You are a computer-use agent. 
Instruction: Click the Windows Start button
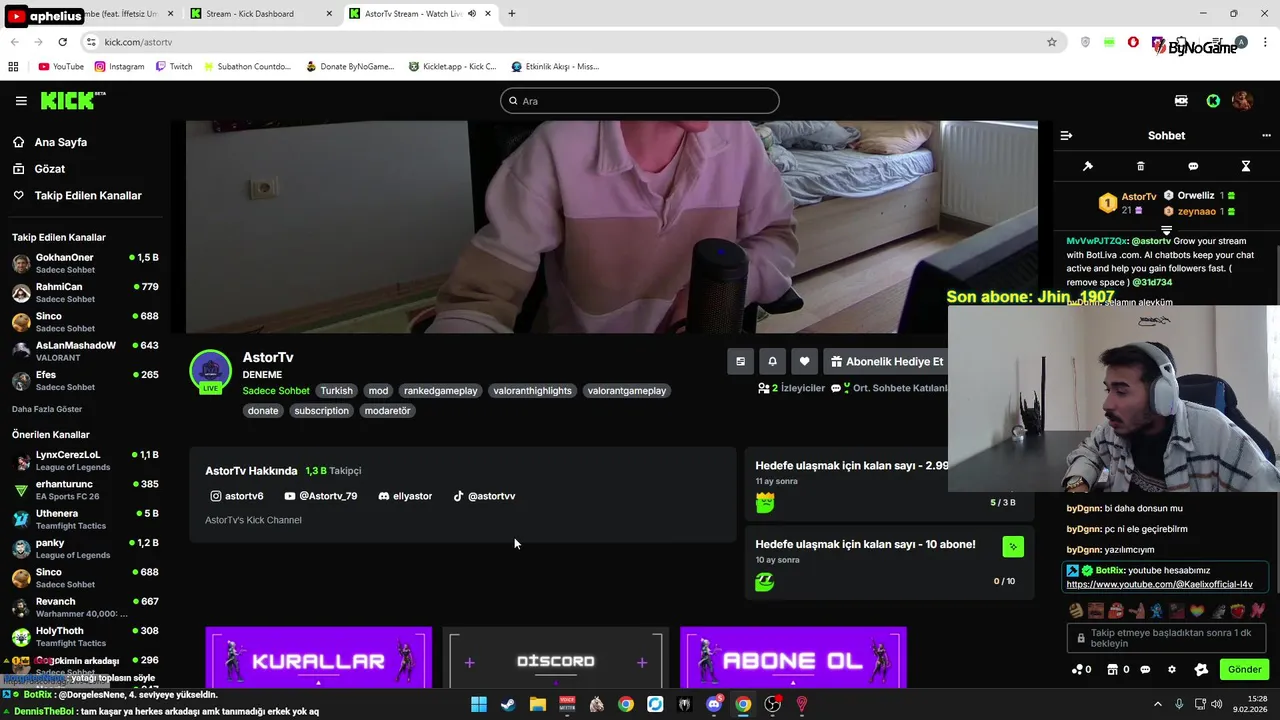(x=479, y=704)
